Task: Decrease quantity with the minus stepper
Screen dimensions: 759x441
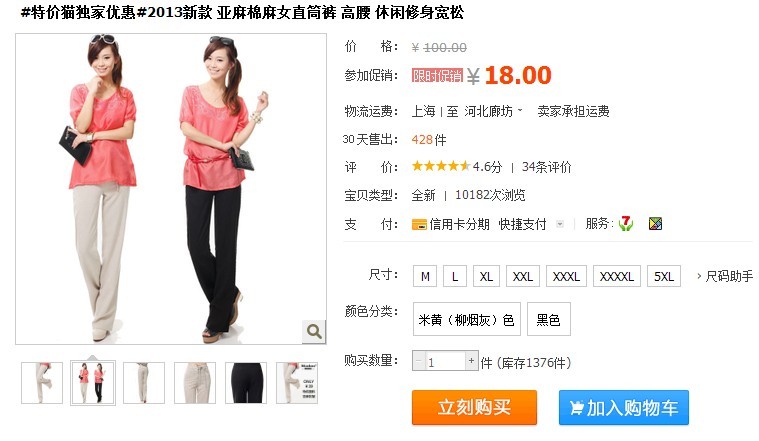Action: [x=419, y=361]
